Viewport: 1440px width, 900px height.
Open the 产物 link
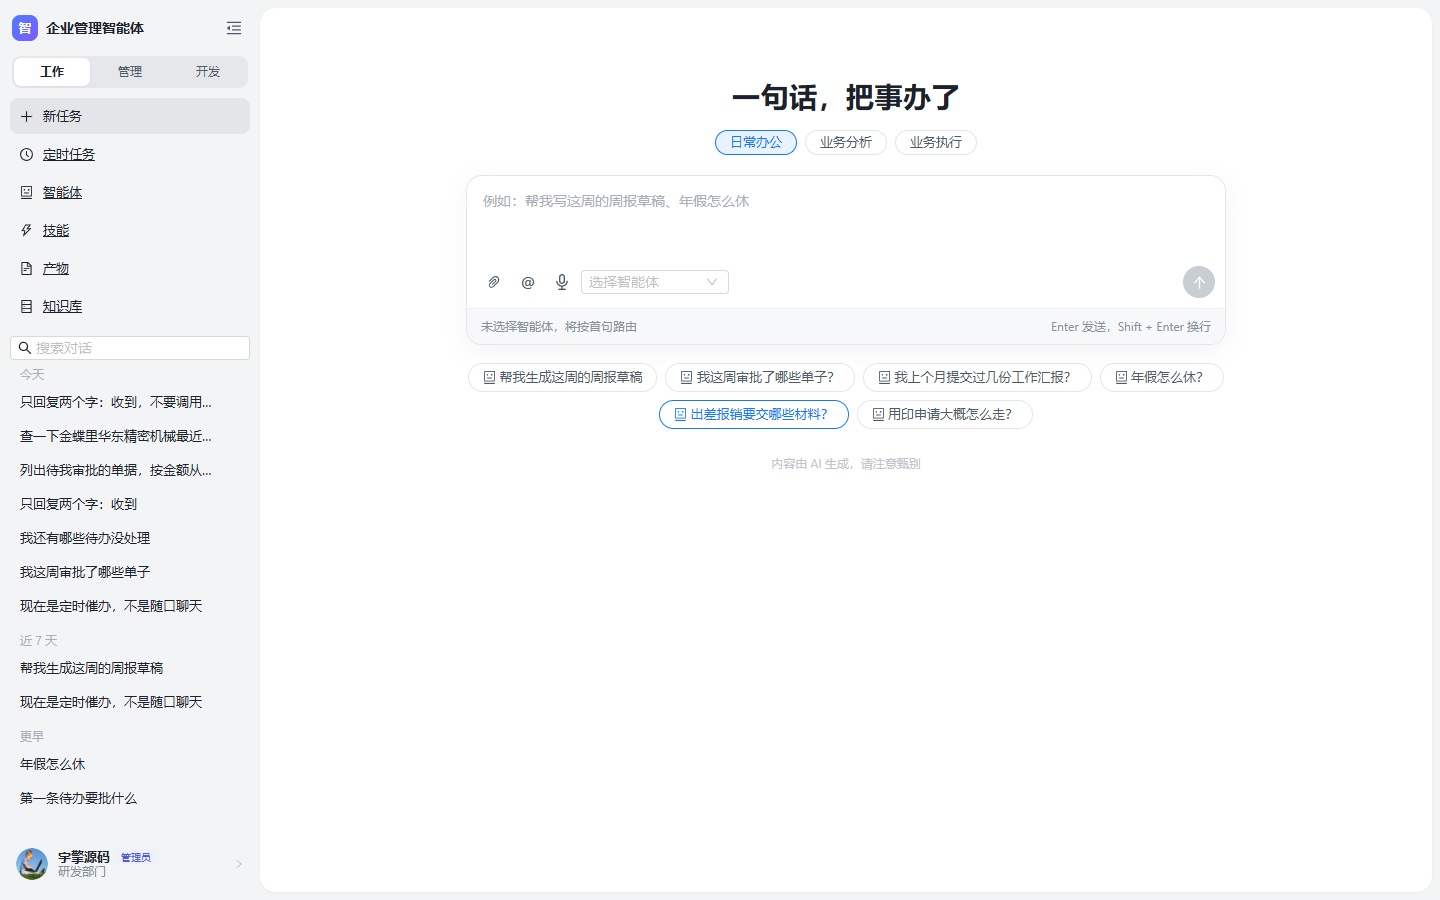tap(56, 268)
